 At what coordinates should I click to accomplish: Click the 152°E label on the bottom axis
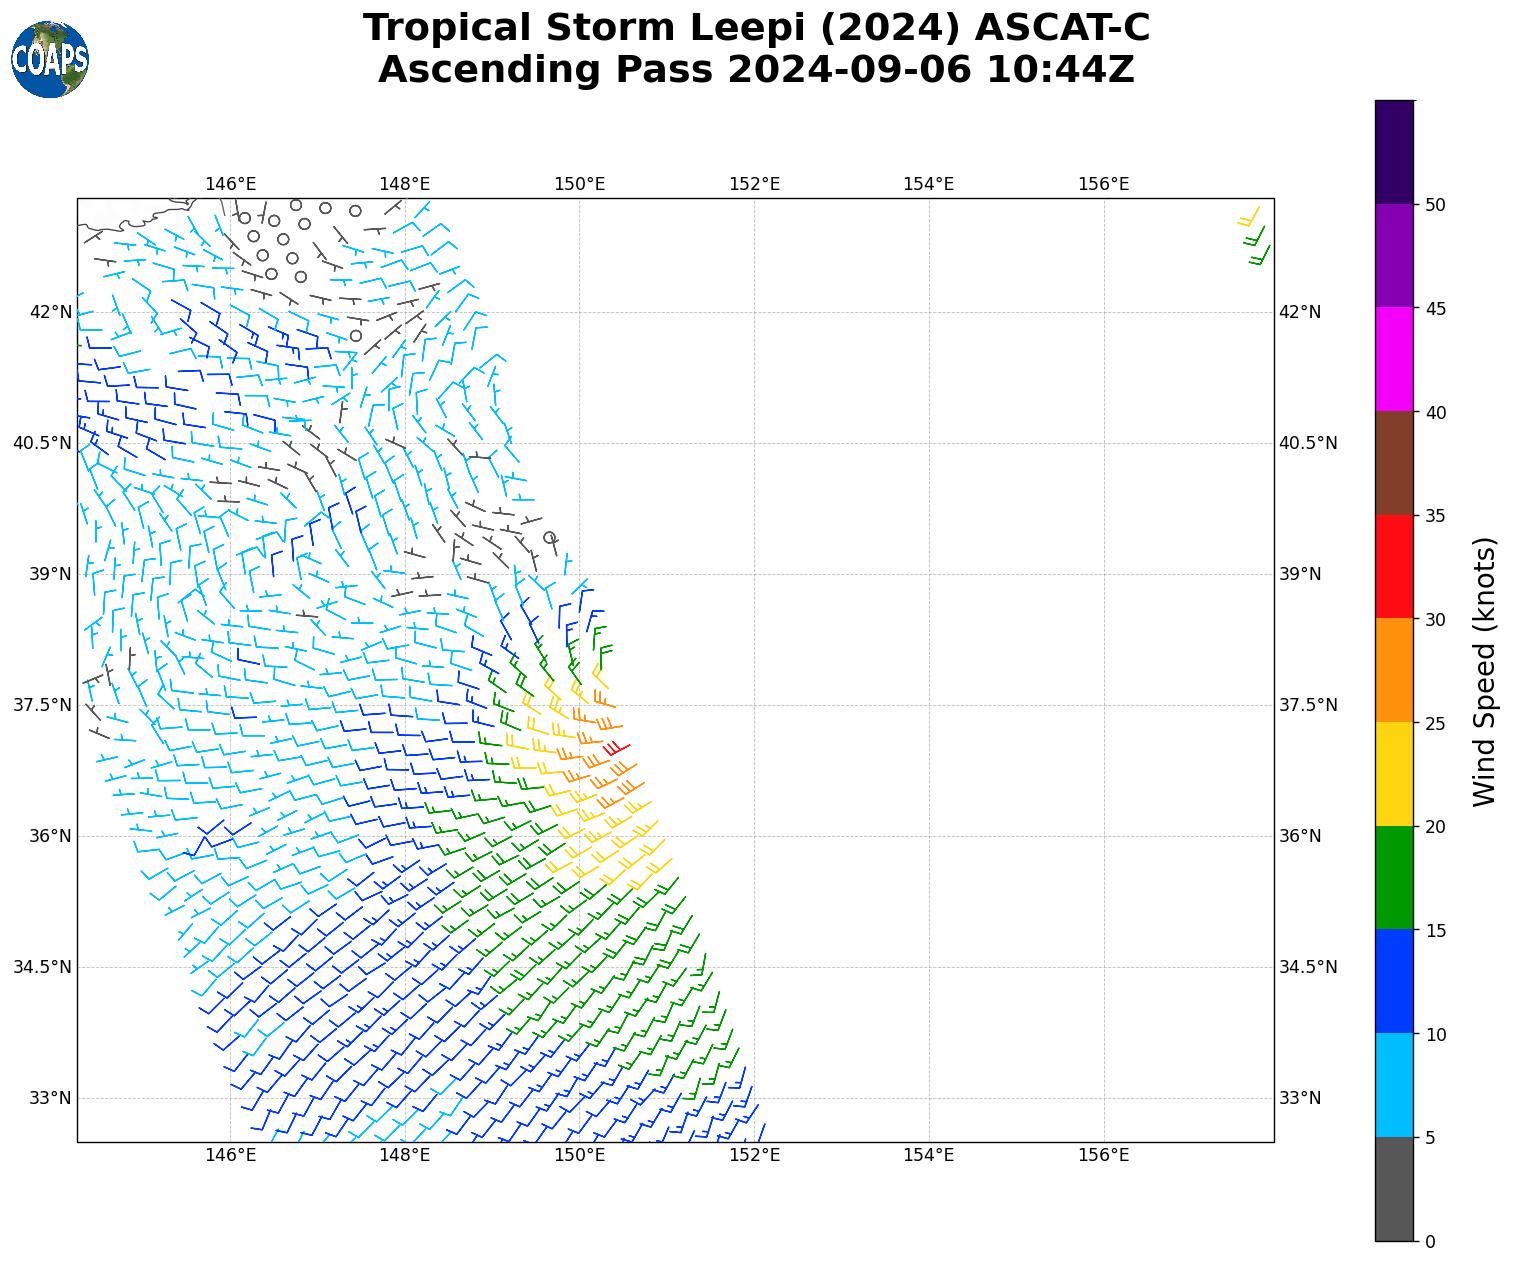(754, 1155)
